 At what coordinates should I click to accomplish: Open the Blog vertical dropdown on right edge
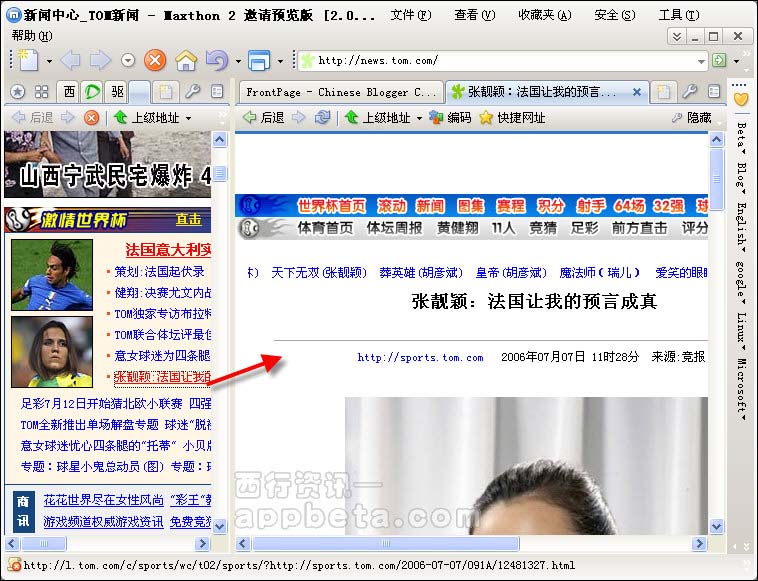741,178
